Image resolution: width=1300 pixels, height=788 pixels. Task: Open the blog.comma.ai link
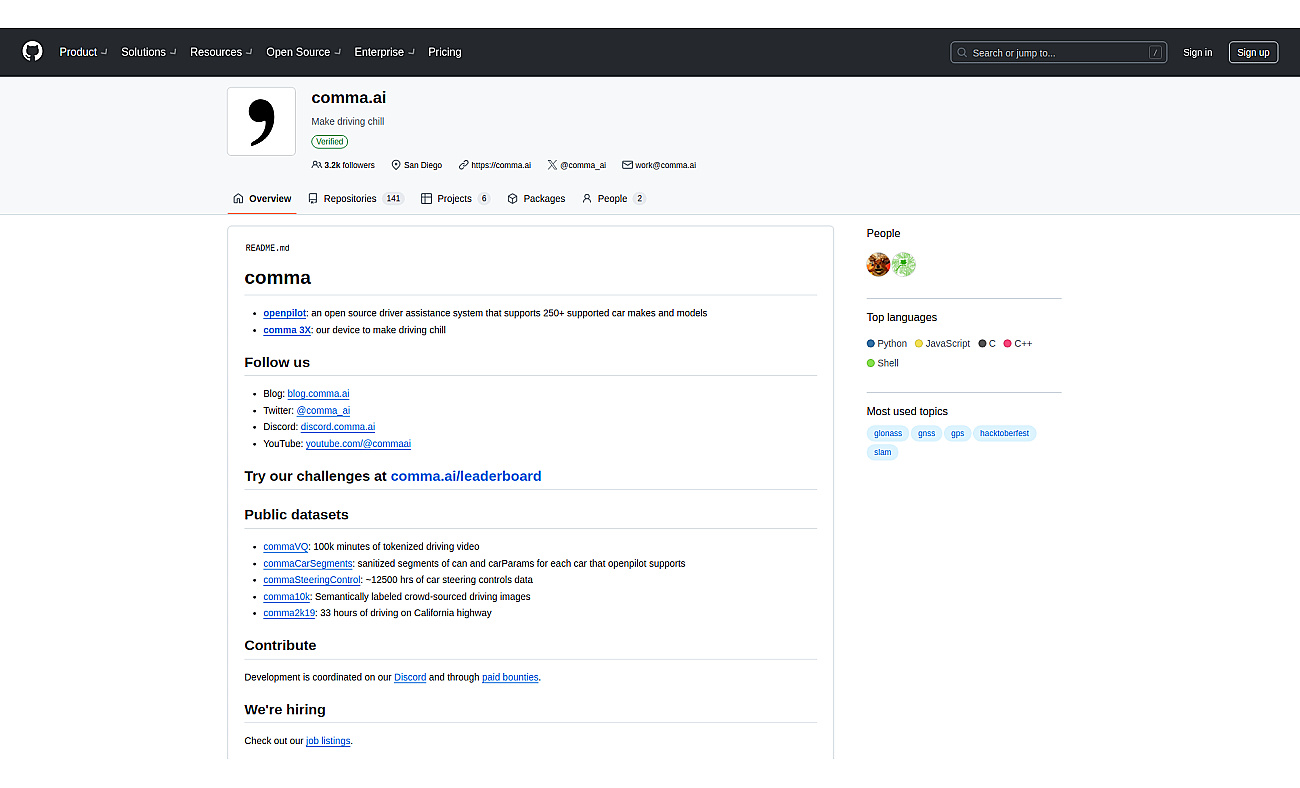318,394
